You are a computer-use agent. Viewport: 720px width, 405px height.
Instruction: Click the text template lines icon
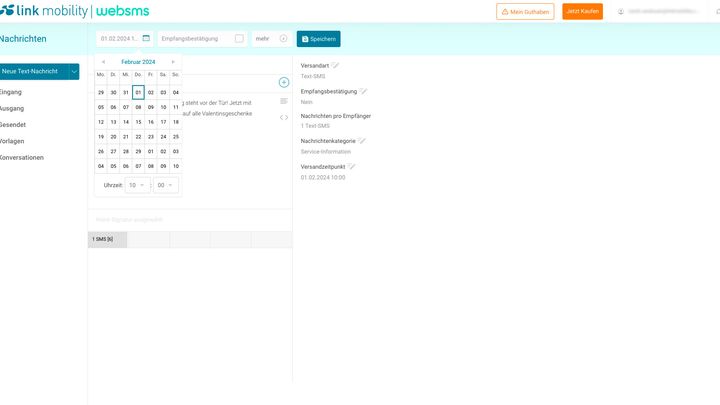click(284, 101)
